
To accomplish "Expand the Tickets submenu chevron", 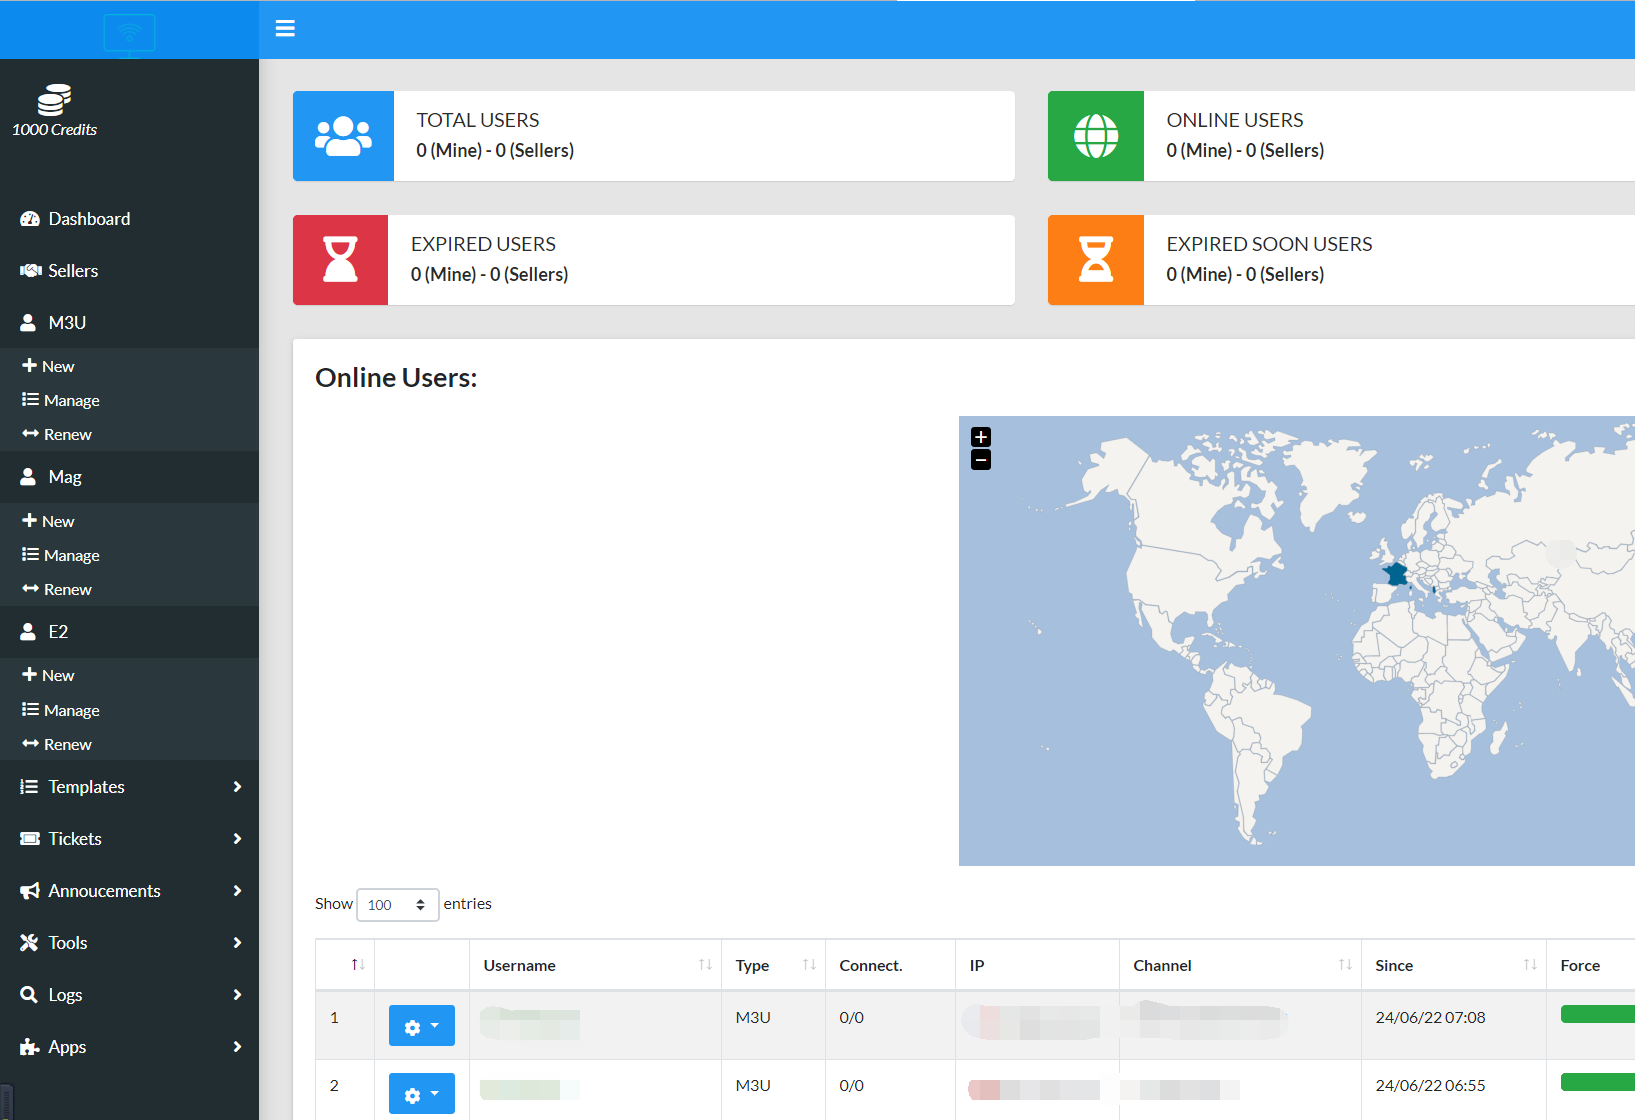I will point(237,839).
